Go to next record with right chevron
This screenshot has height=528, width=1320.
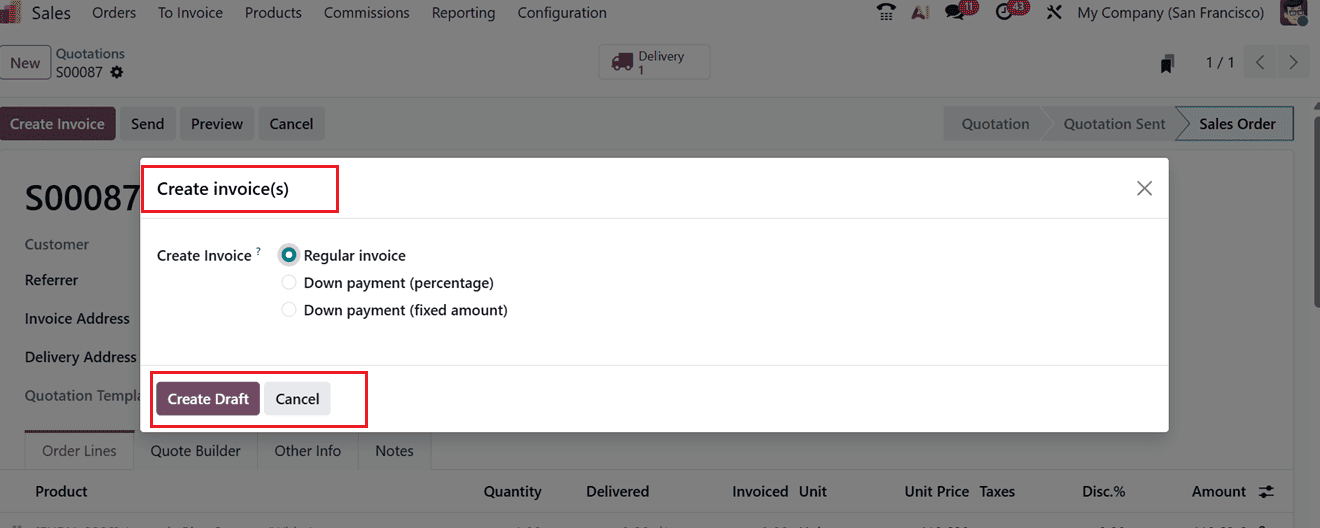pos(1293,63)
